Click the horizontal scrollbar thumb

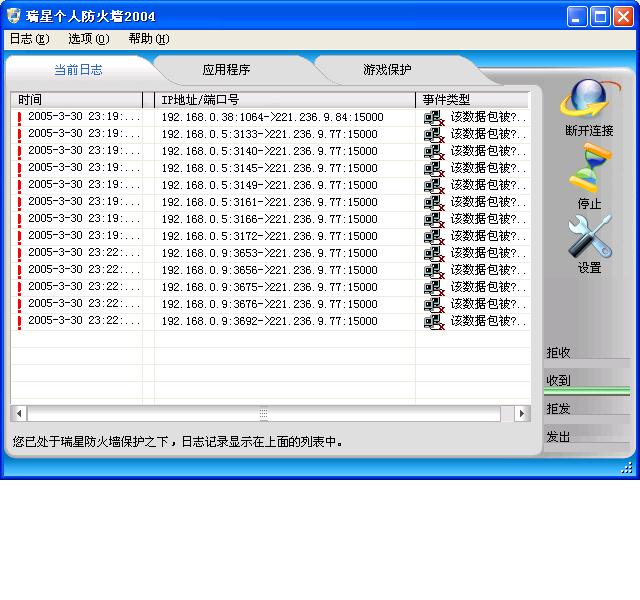coord(264,413)
